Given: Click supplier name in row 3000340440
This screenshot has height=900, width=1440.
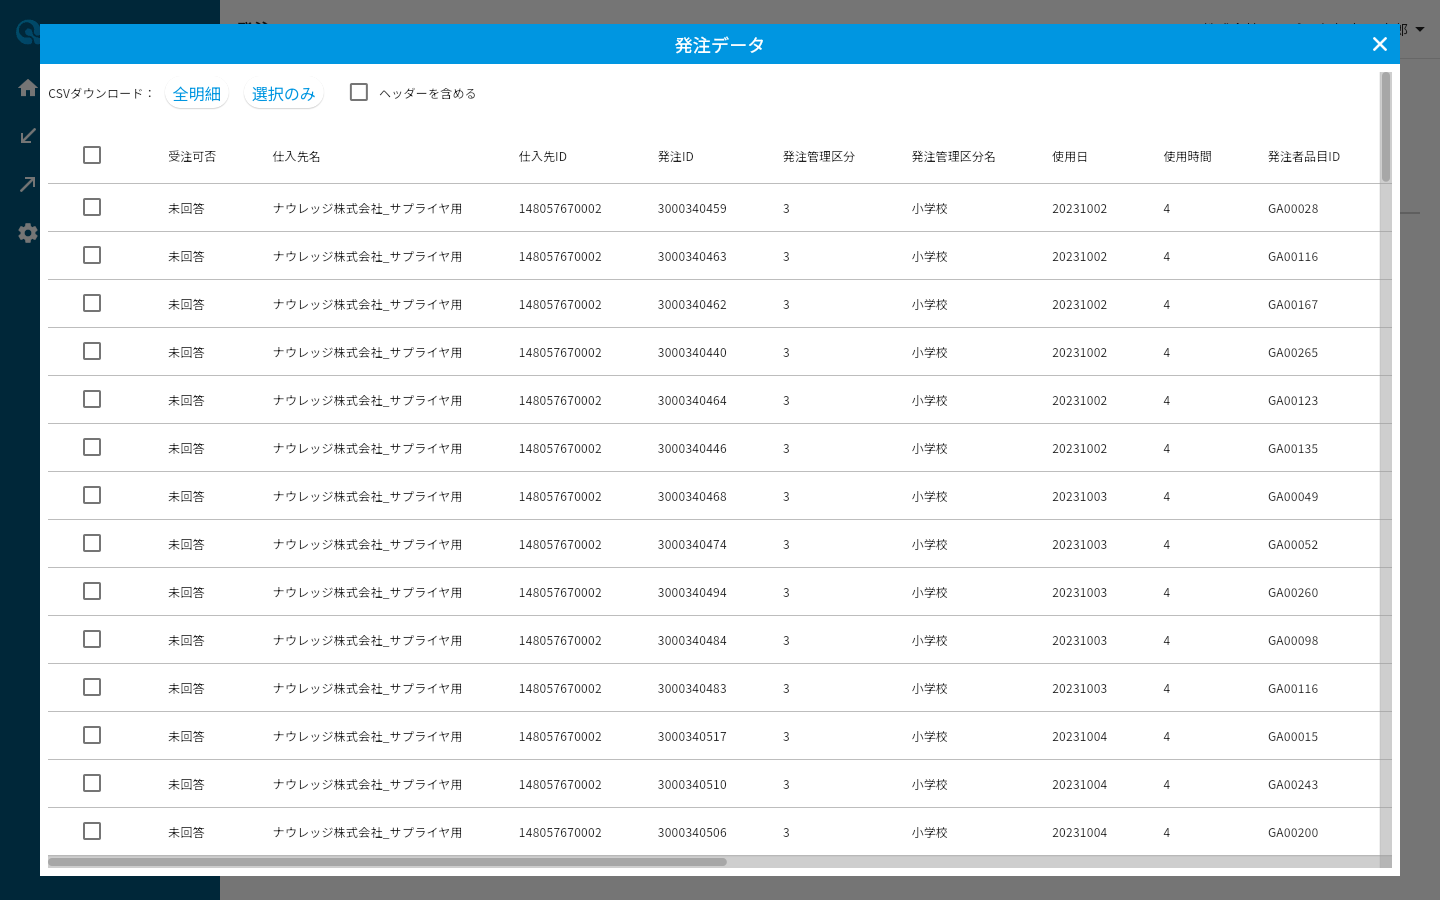Looking at the screenshot, I should click(368, 353).
